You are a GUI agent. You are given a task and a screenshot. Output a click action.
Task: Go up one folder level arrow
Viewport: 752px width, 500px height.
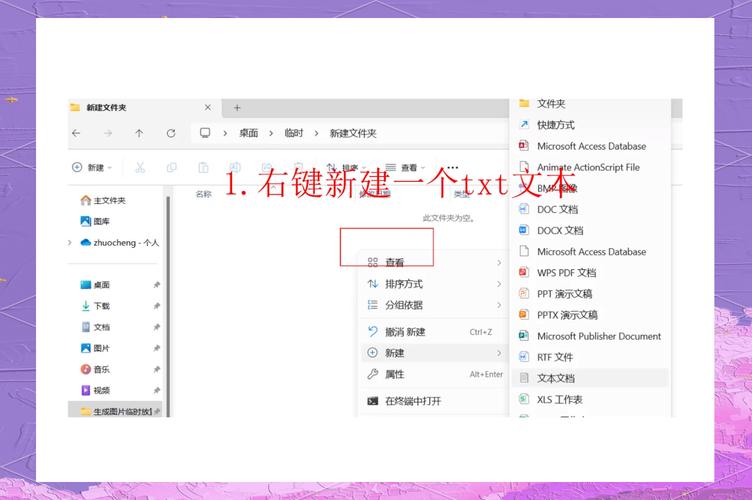(x=139, y=133)
